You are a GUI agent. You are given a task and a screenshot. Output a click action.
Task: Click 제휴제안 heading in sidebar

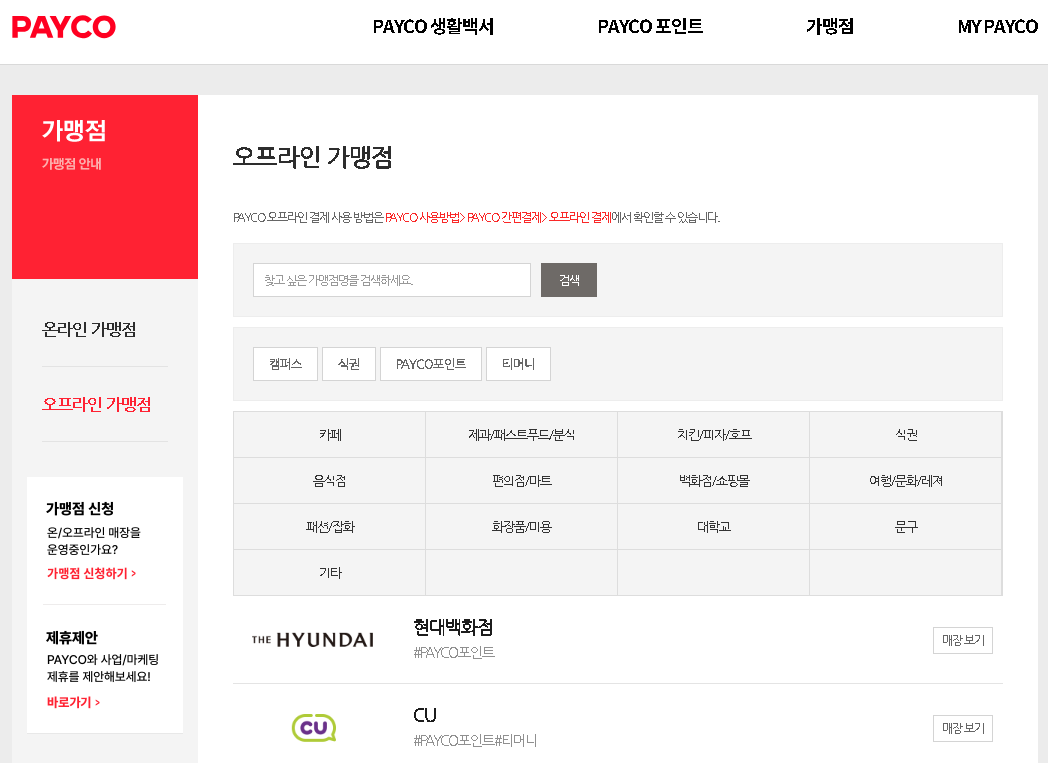pos(72,637)
